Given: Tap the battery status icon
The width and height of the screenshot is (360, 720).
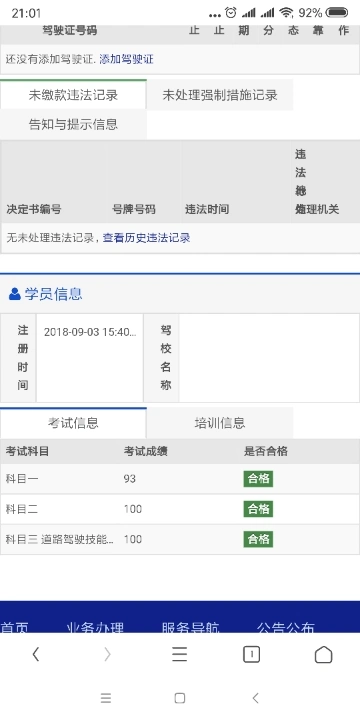Looking at the screenshot, I should (337, 13).
